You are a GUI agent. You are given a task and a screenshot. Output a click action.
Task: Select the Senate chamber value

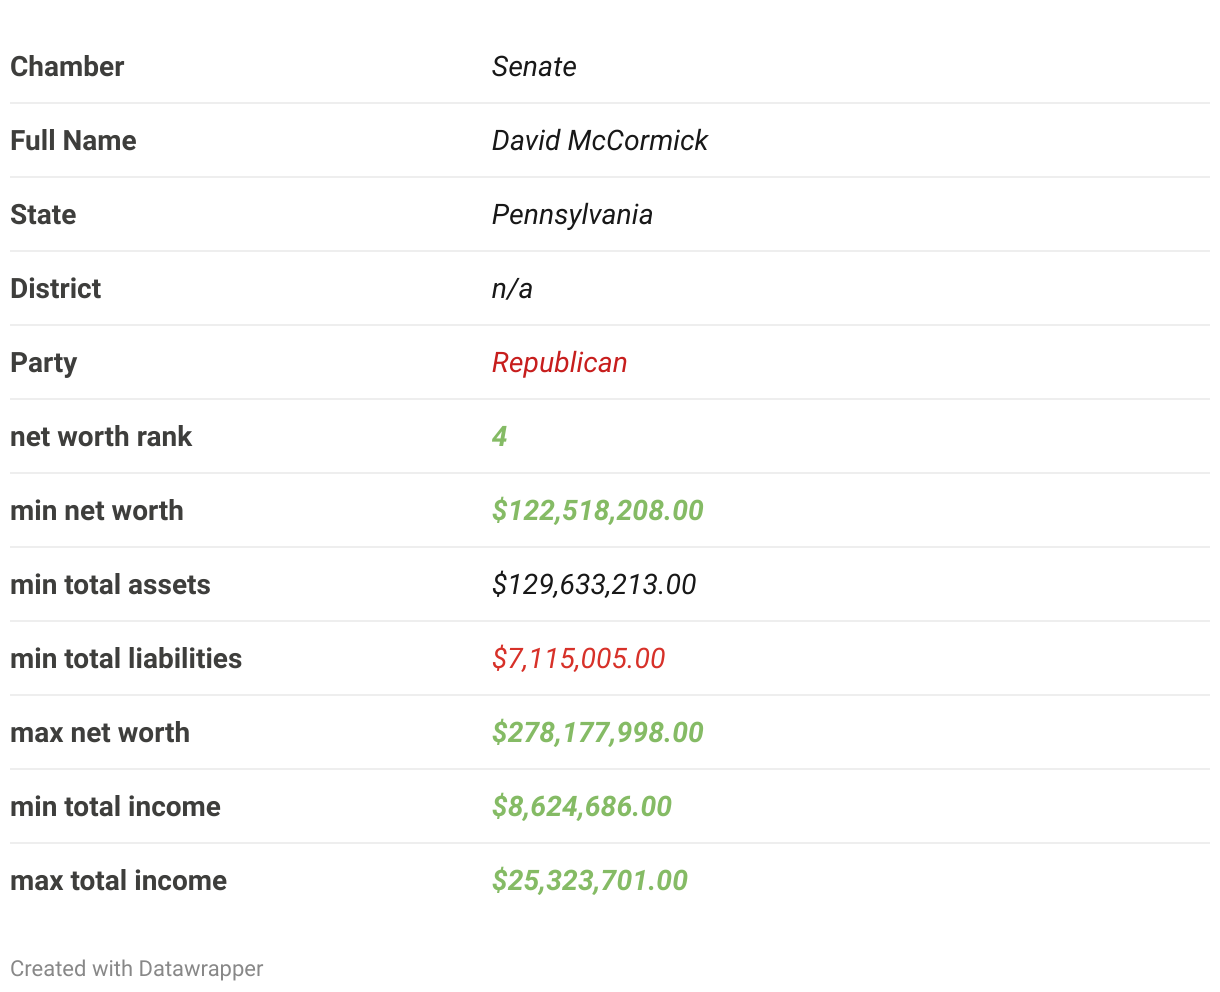tap(534, 66)
